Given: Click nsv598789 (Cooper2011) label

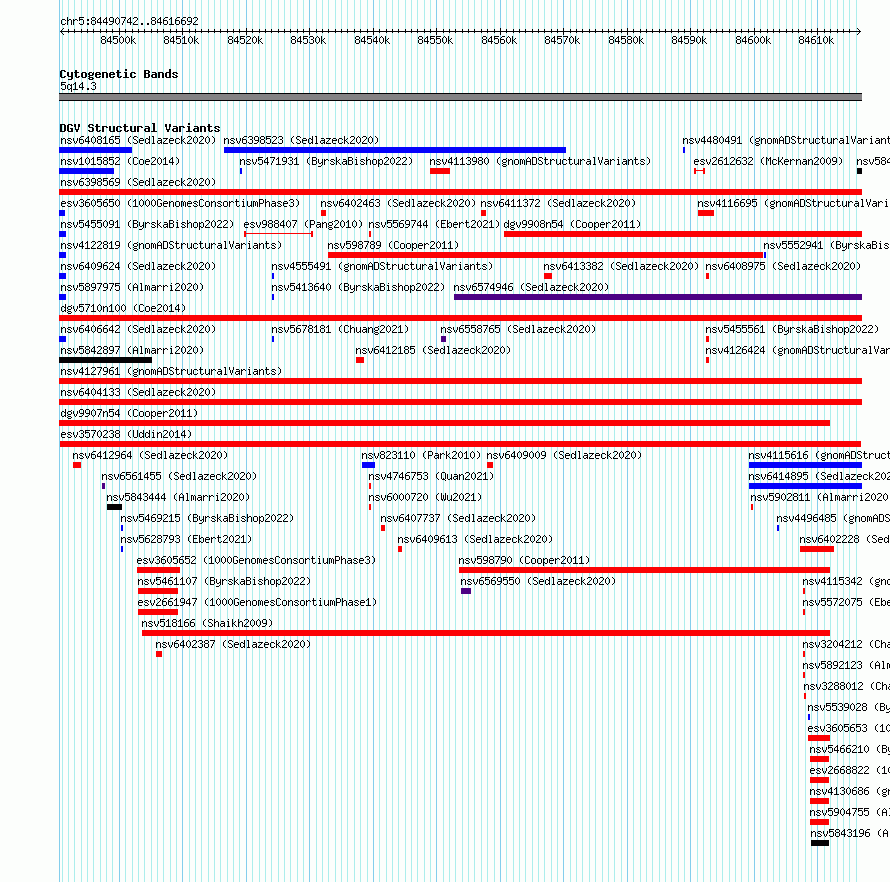Looking at the screenshot, I should (393, 245).
